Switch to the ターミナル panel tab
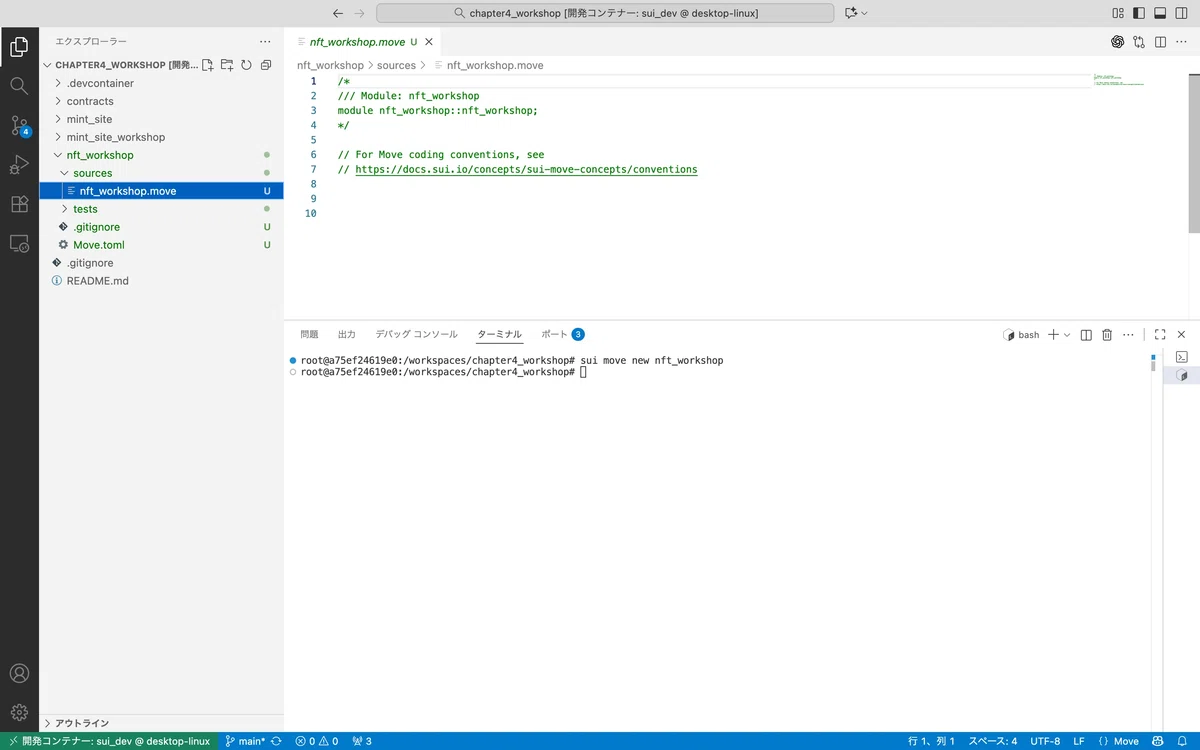The width and height of the screenshot is (1200, 750). click(499, 335)
